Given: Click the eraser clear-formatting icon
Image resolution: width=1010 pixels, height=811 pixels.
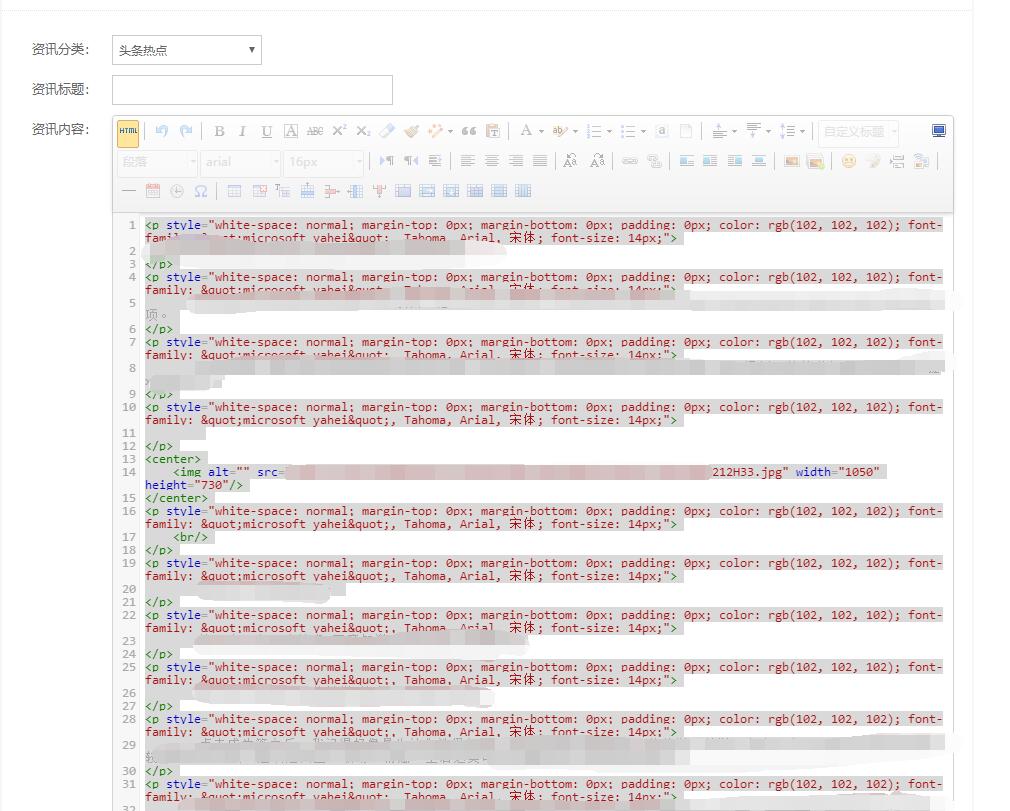Looking at the screenshot, I should pyautogui.click(x=387, y=131).
